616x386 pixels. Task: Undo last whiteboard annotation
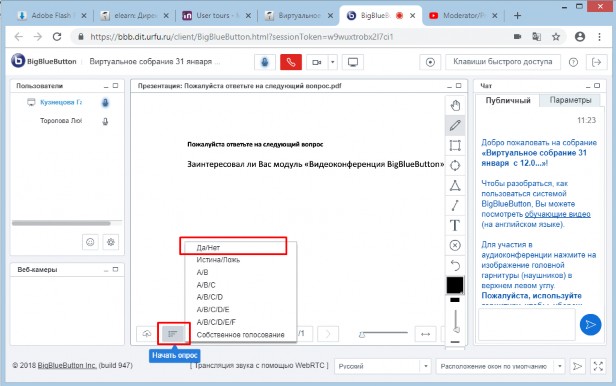pos(455,265)
